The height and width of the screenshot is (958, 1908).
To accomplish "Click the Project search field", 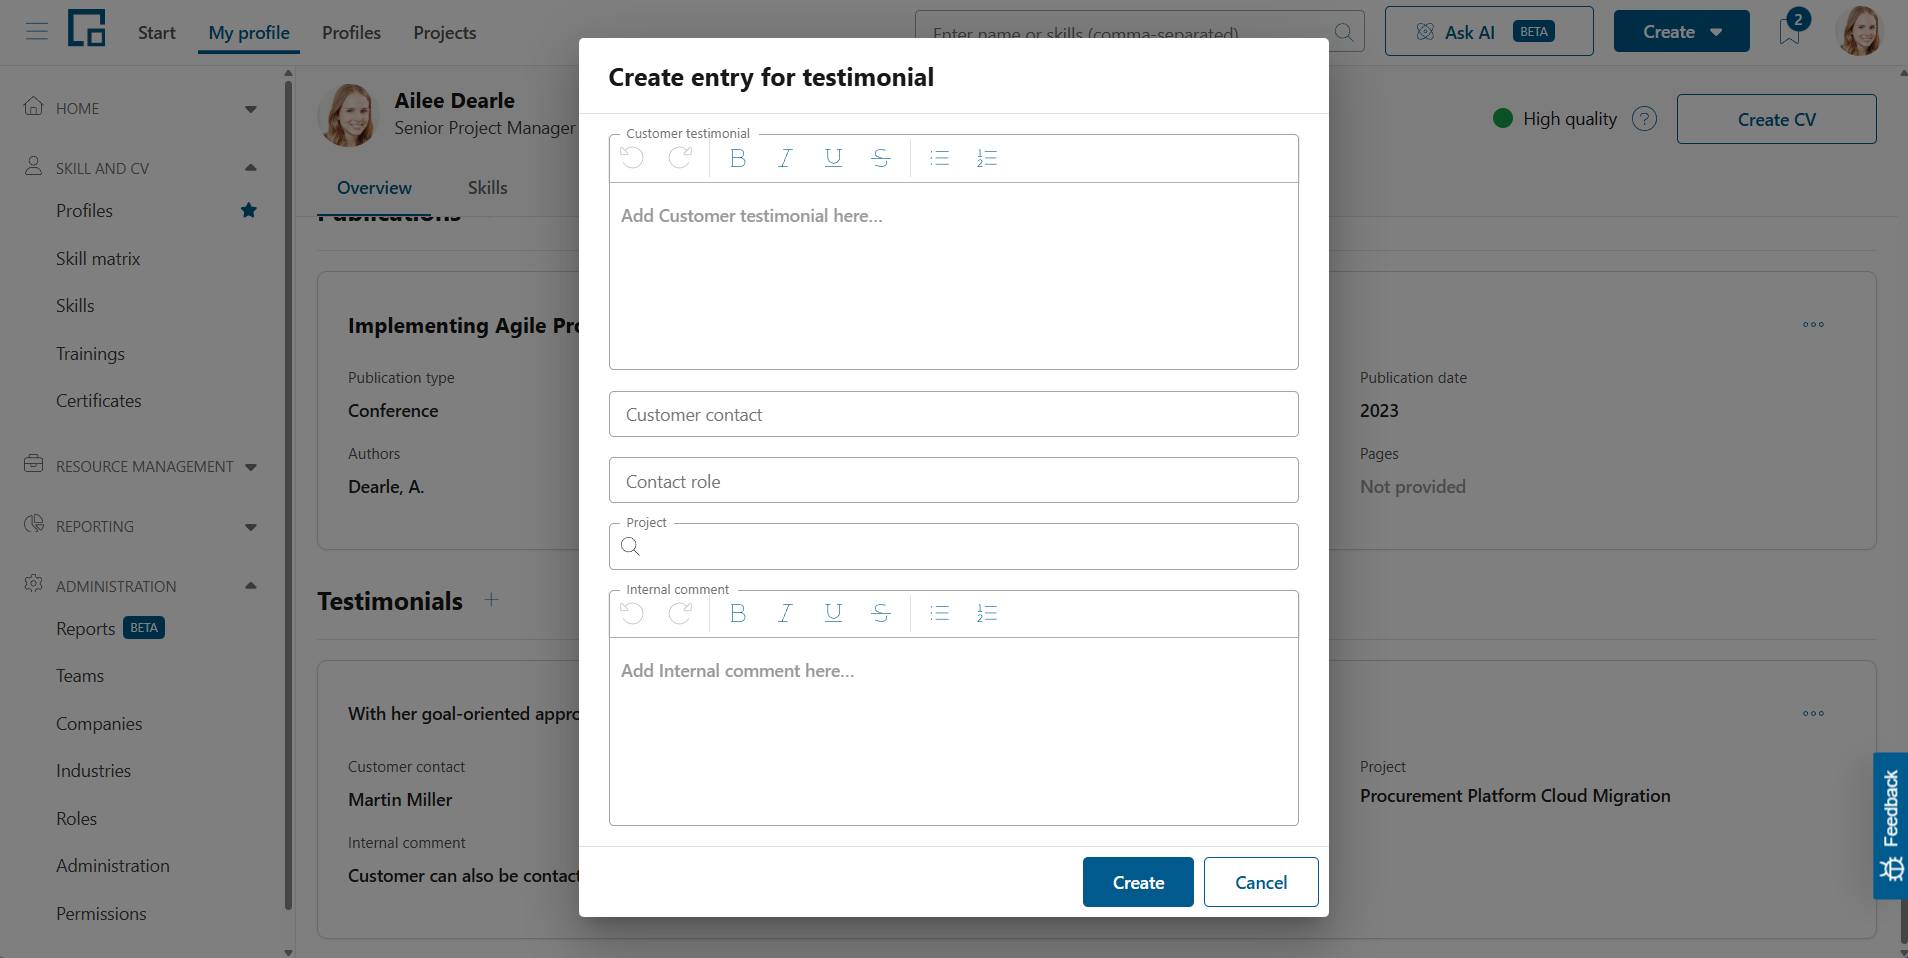I will click(953, 547).
